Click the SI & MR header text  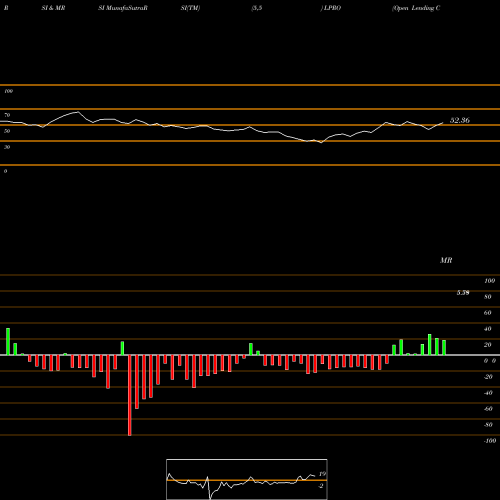pos(53,8)
